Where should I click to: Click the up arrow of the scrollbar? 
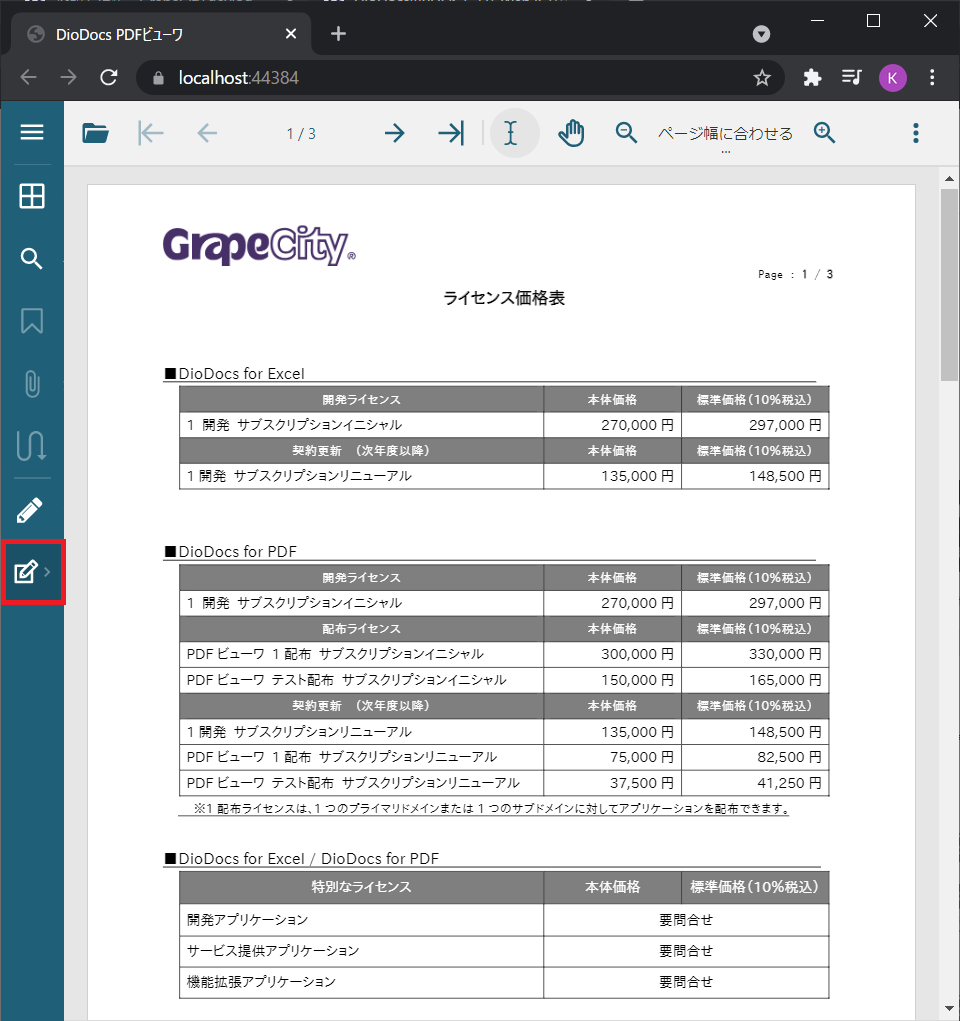pyautogui.click(x=949, y=178)
